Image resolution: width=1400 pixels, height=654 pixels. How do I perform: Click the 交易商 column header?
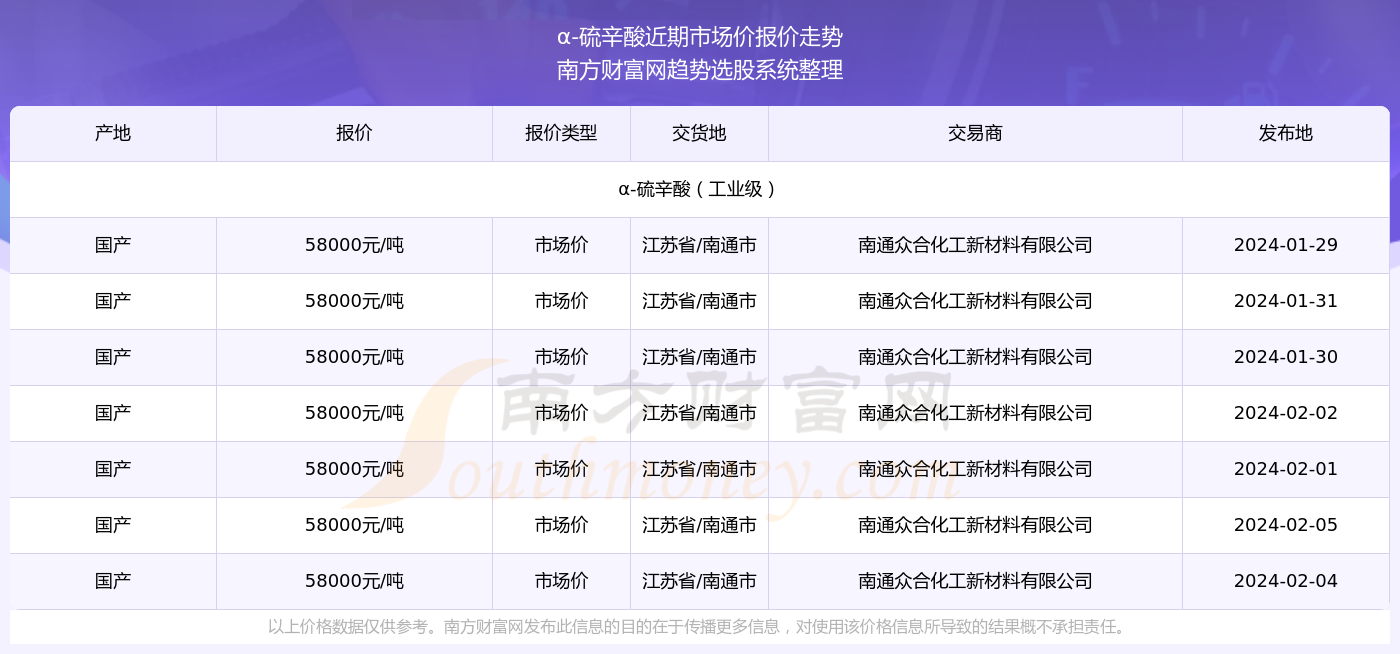[x=975, y=133]
